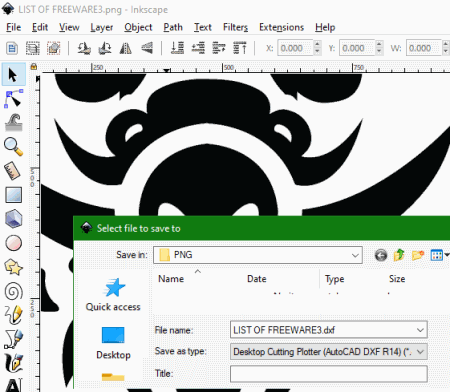Create a new folder in dialog
450x392 pixels.
418,255
